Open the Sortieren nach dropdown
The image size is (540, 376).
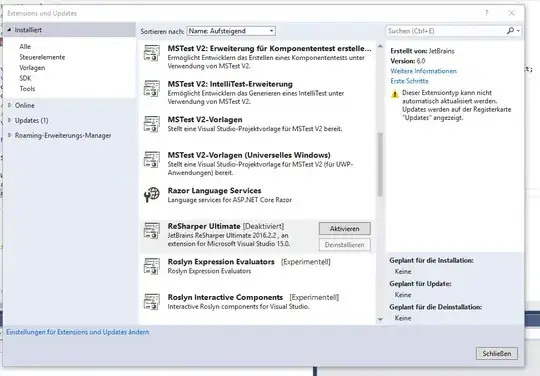coord(231,31)
